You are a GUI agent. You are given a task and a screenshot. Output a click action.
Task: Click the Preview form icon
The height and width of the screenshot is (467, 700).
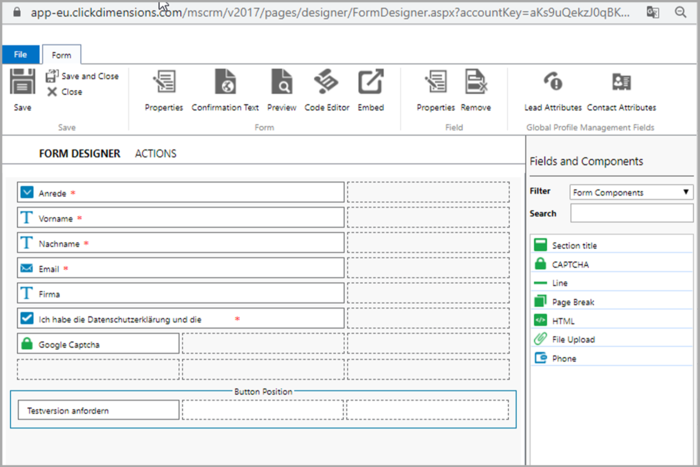[x=282, y=81]
